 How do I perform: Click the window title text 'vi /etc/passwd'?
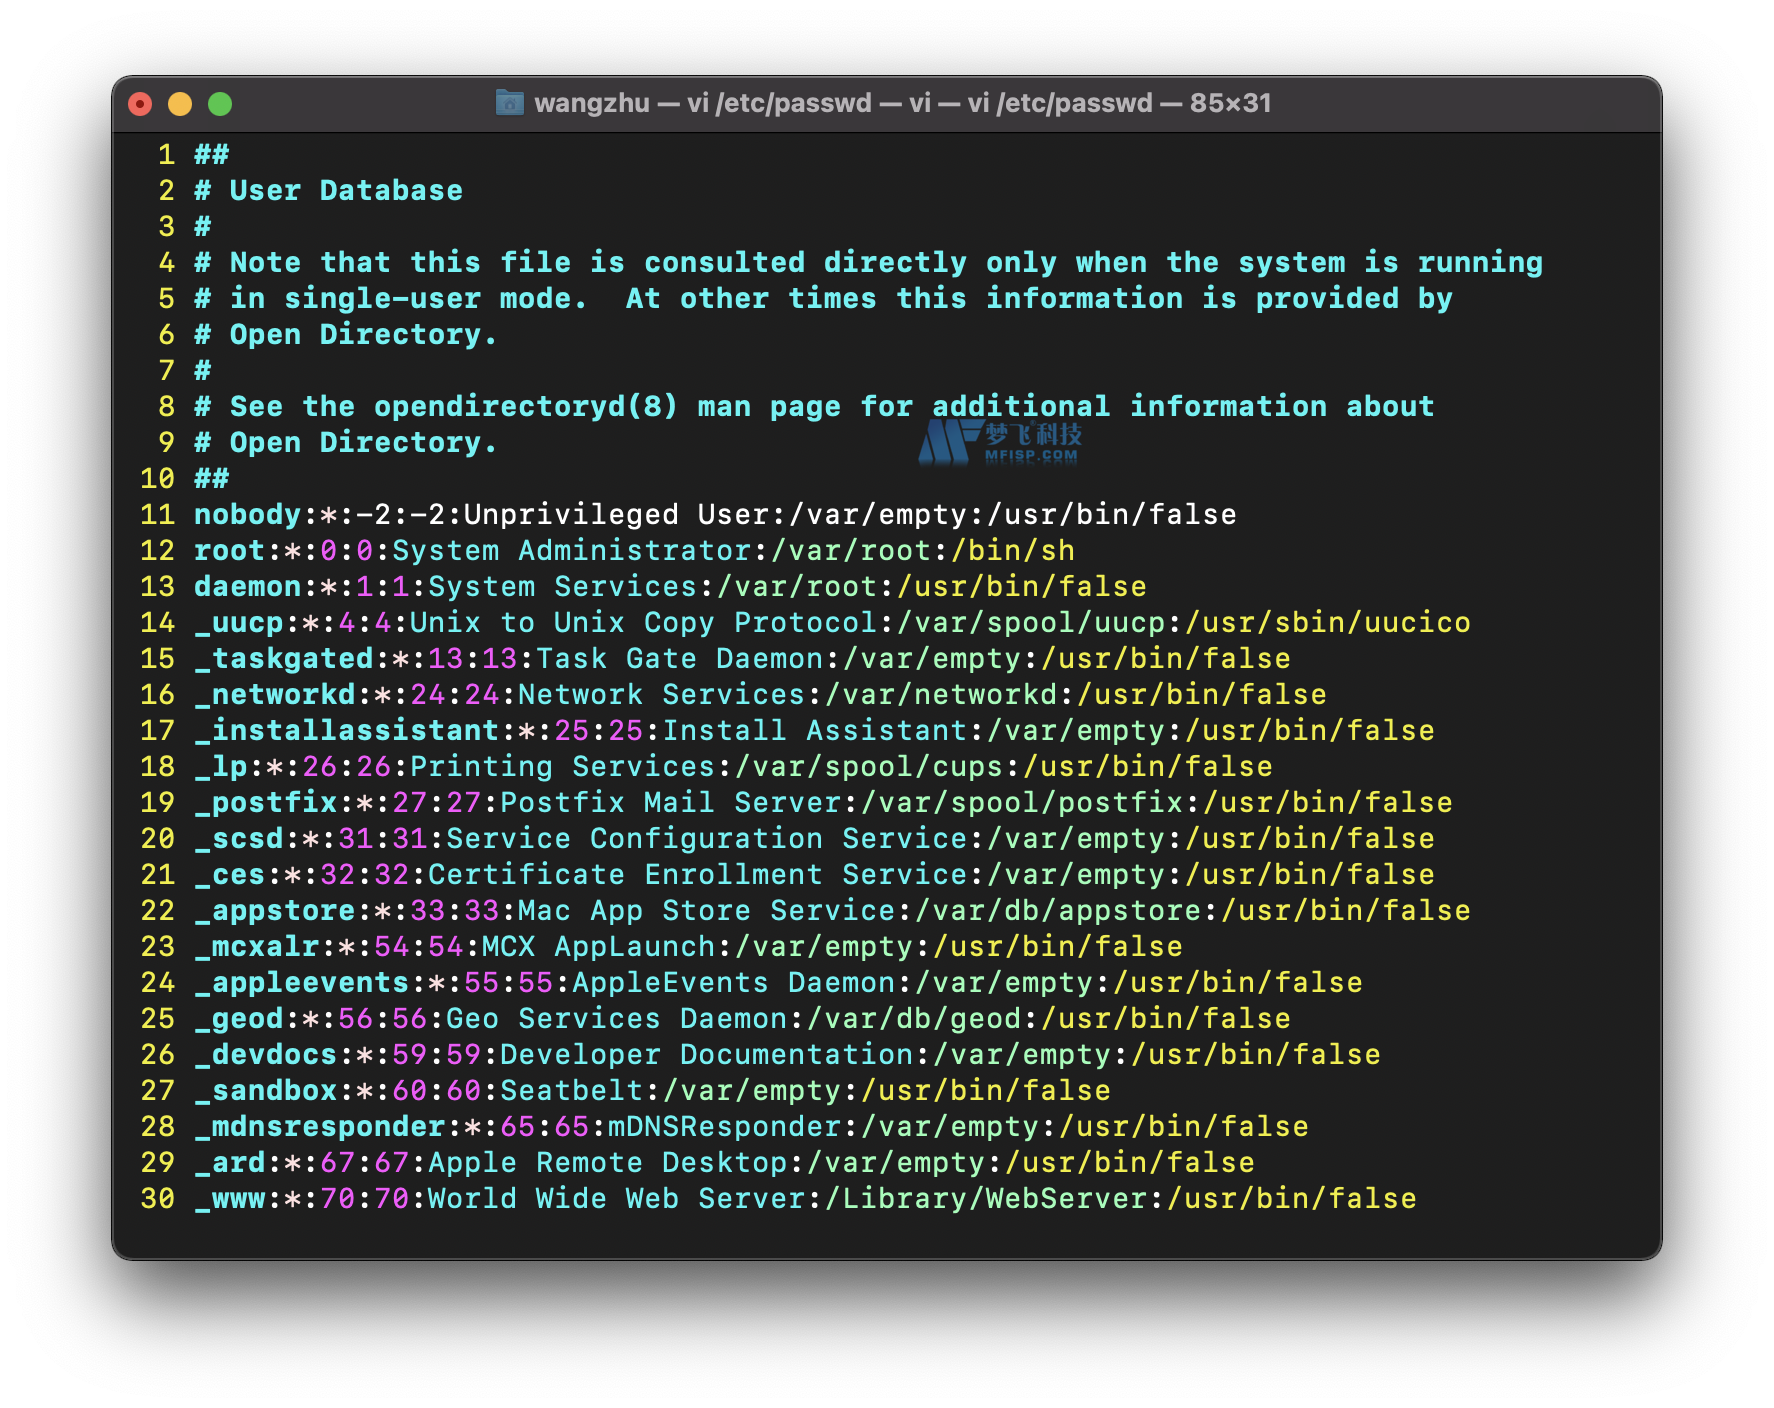click(x=779, y=103)
